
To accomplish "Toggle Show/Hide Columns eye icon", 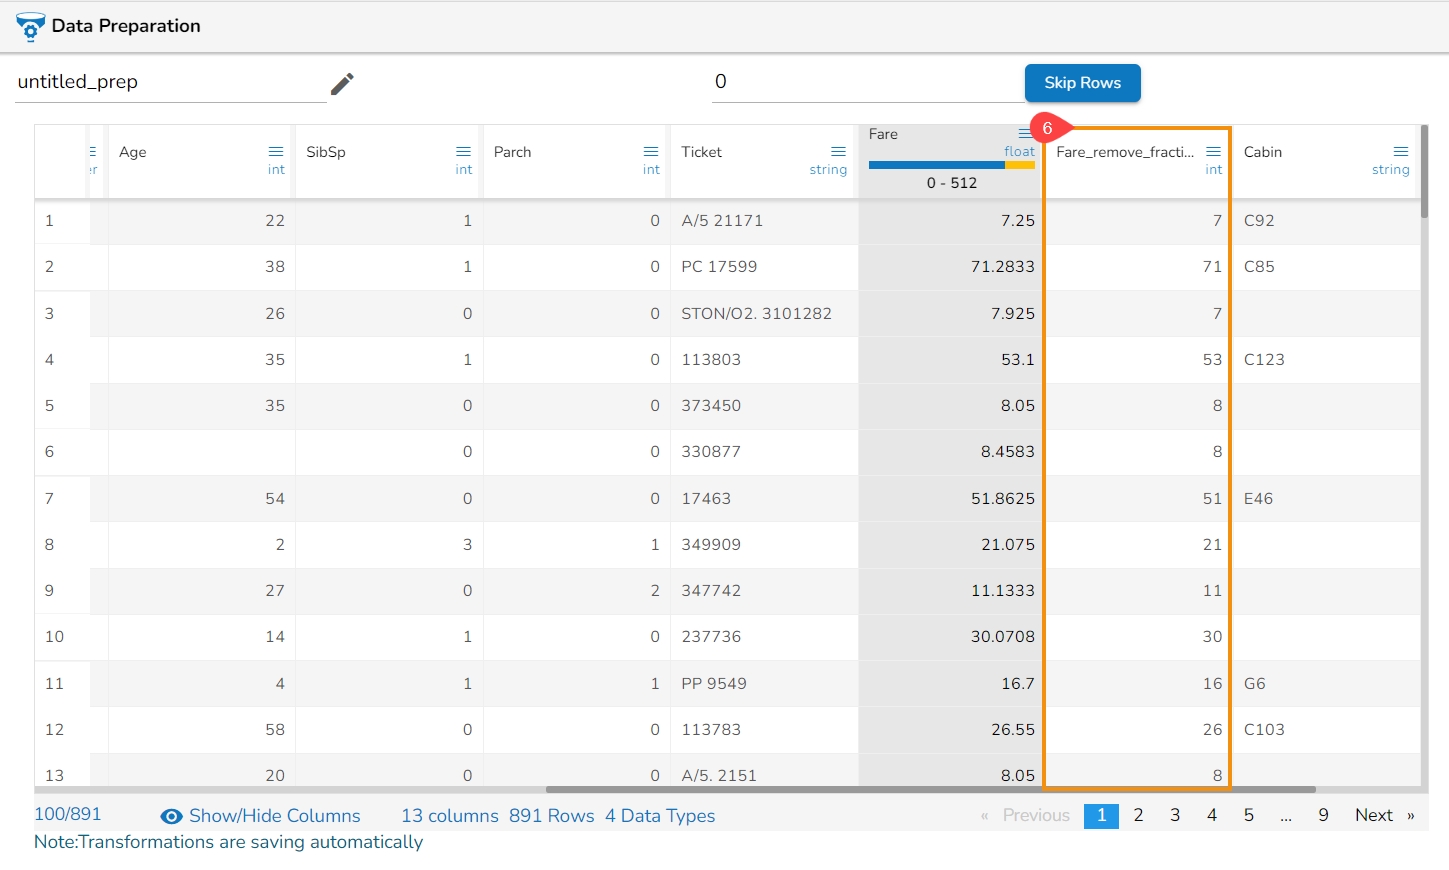I will click(172, 817).
